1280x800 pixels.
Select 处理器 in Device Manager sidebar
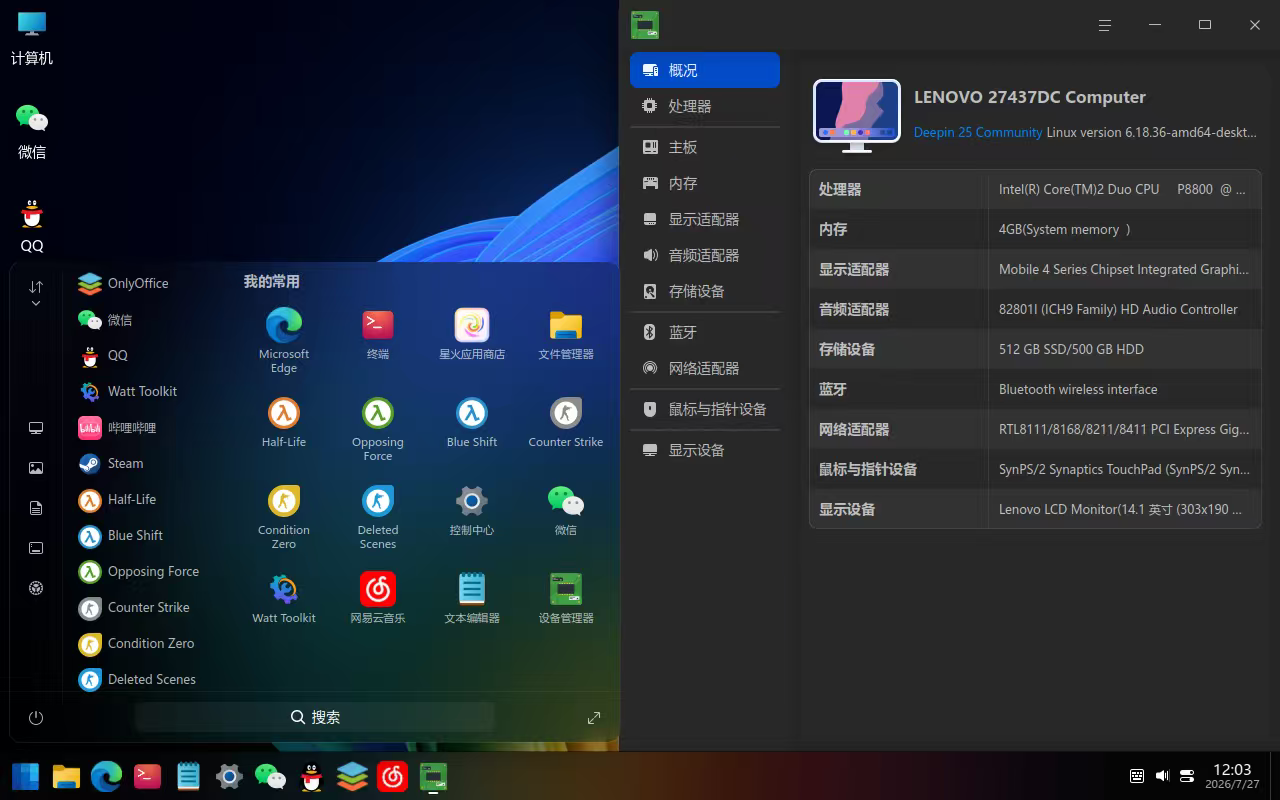(705, 106)
